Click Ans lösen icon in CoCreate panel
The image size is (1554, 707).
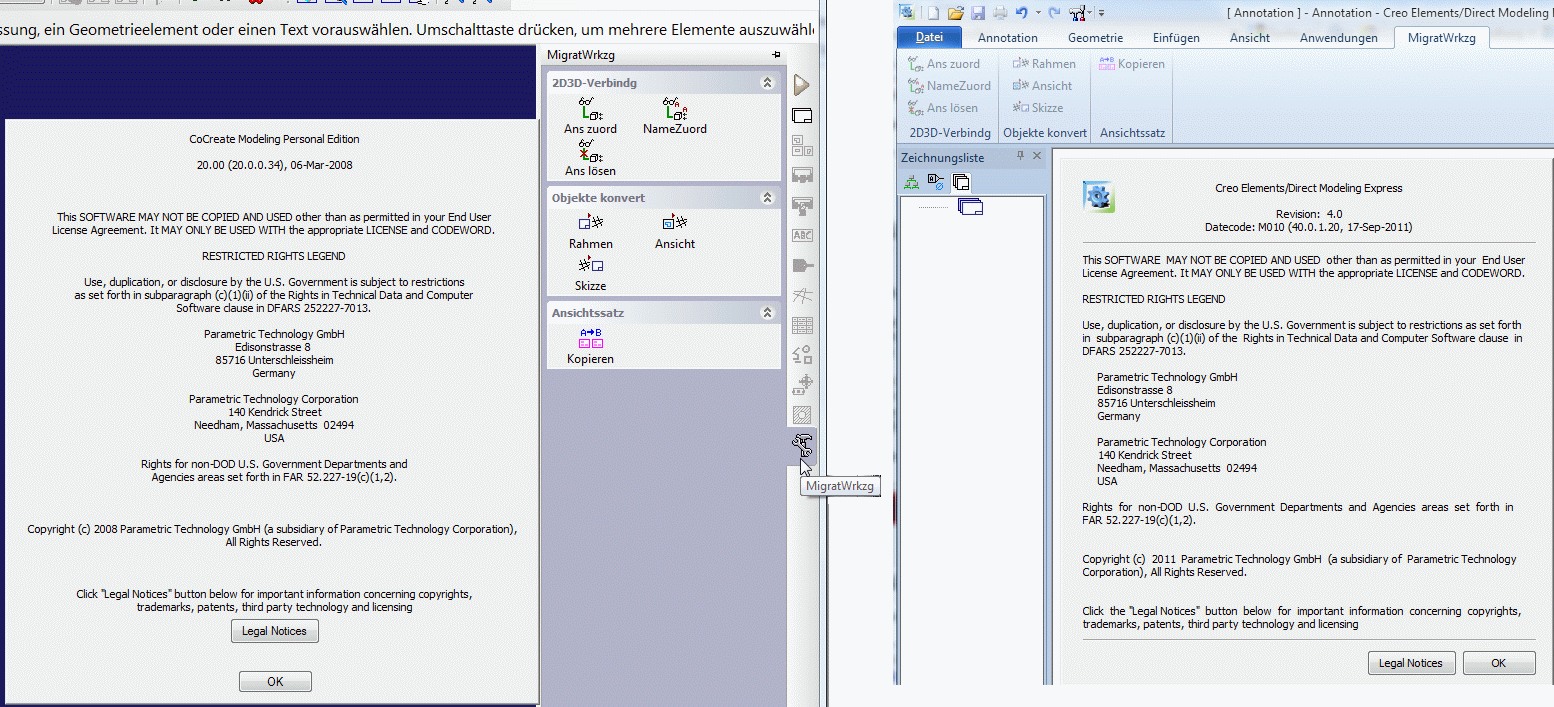pyautogui.click(x=590, y=150)
